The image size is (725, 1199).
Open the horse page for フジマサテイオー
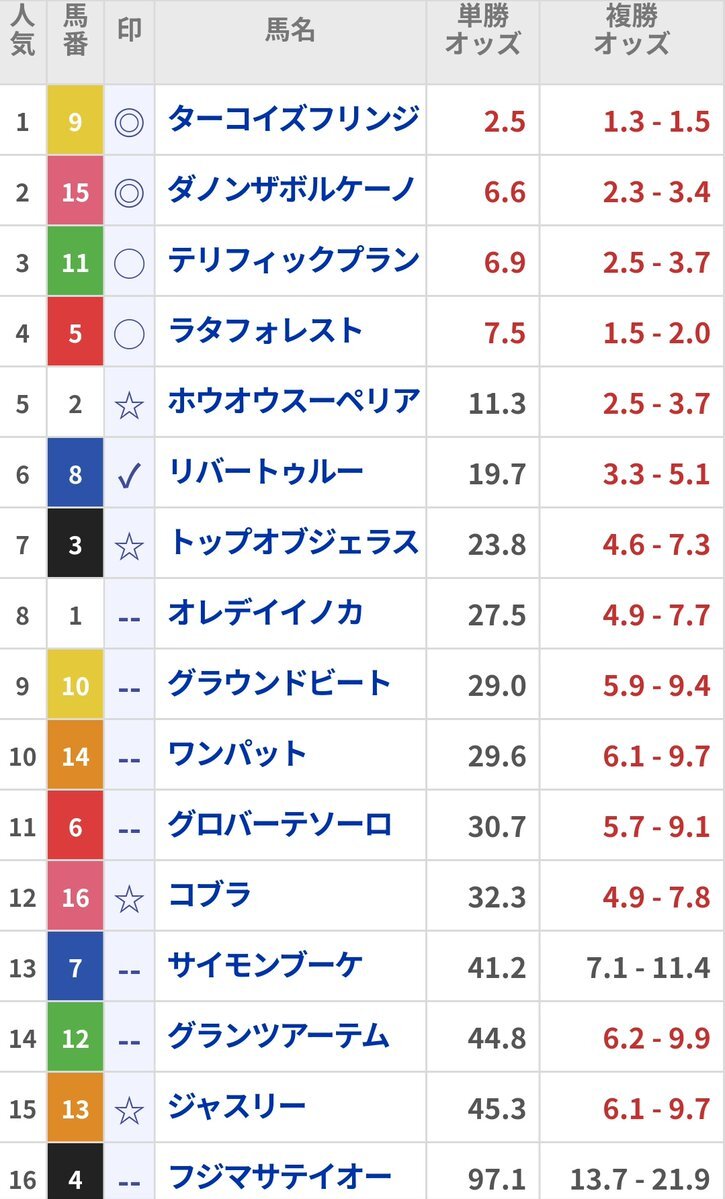click(x=280, y=1178)
